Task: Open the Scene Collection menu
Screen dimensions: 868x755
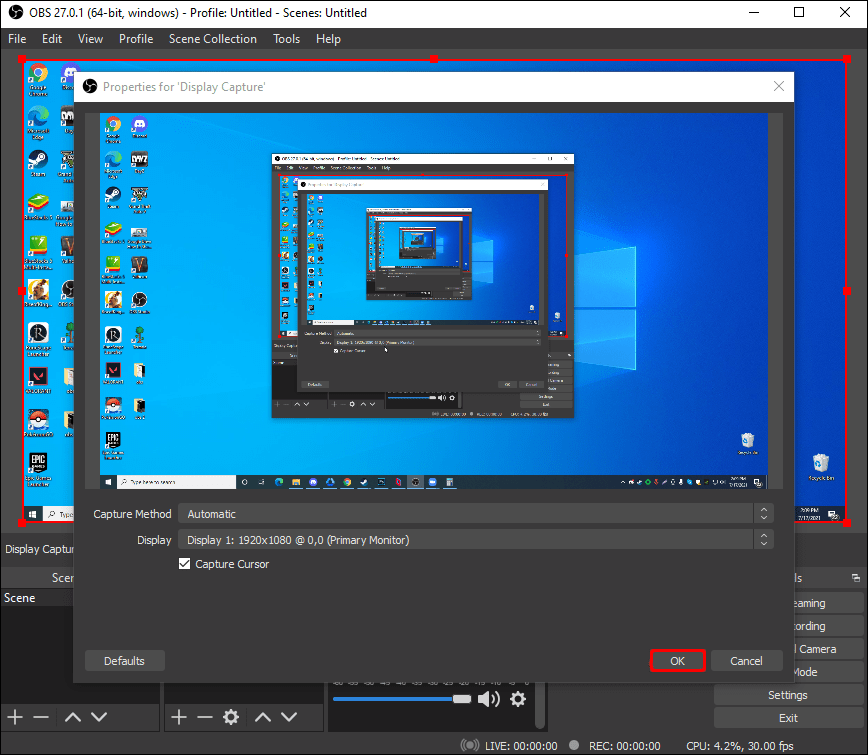Action: pos(213,39)
